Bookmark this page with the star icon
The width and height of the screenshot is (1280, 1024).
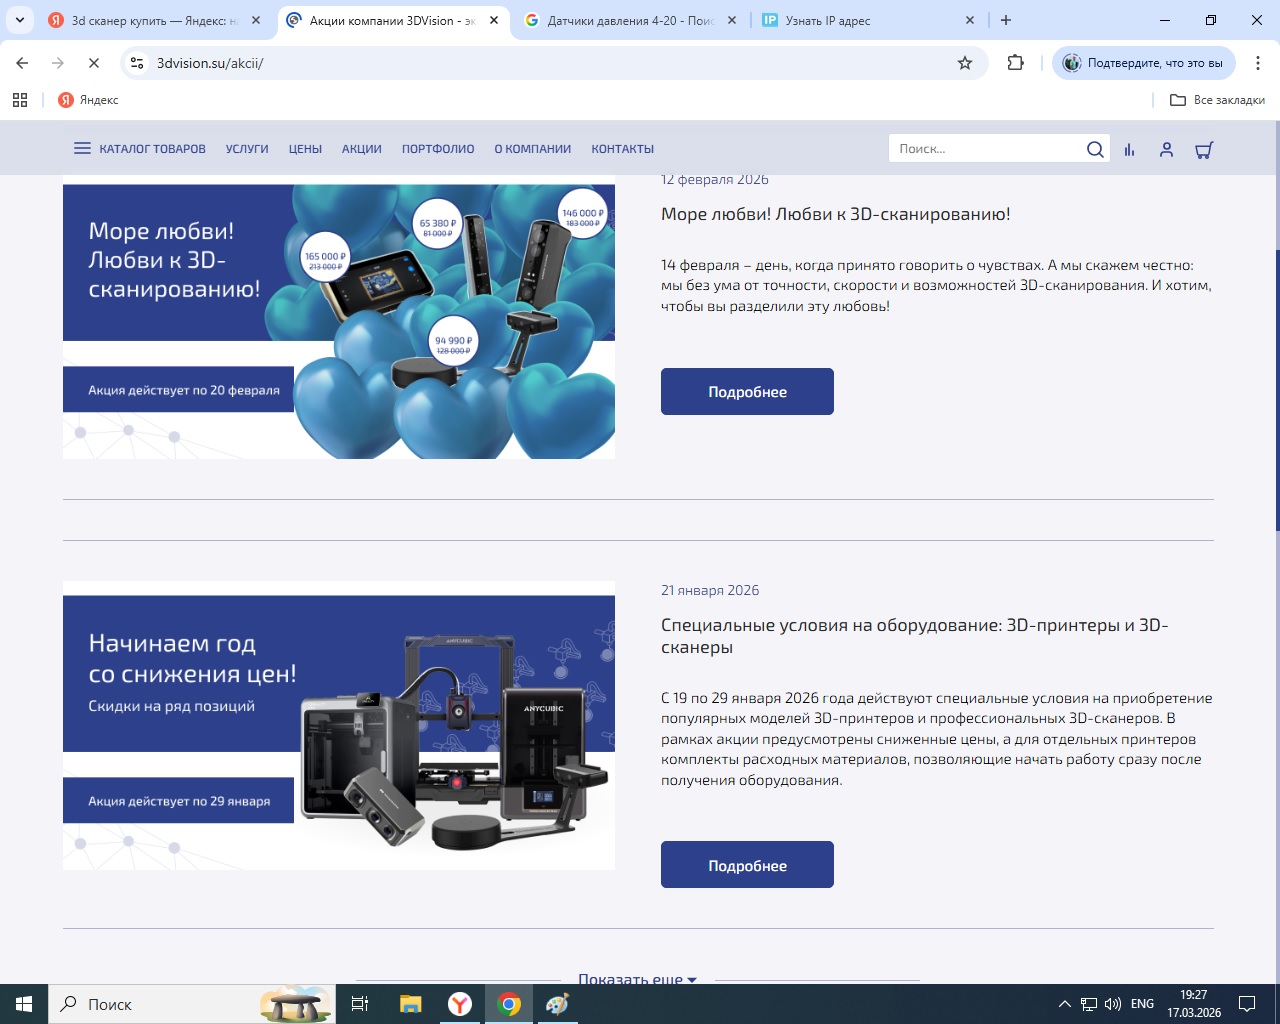(x=965, y=63)
